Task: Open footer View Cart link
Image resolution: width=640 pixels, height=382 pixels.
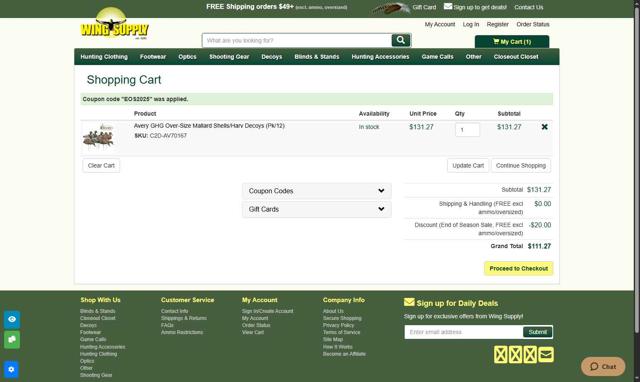Action: pyautogui.click(x=253, y=332)
